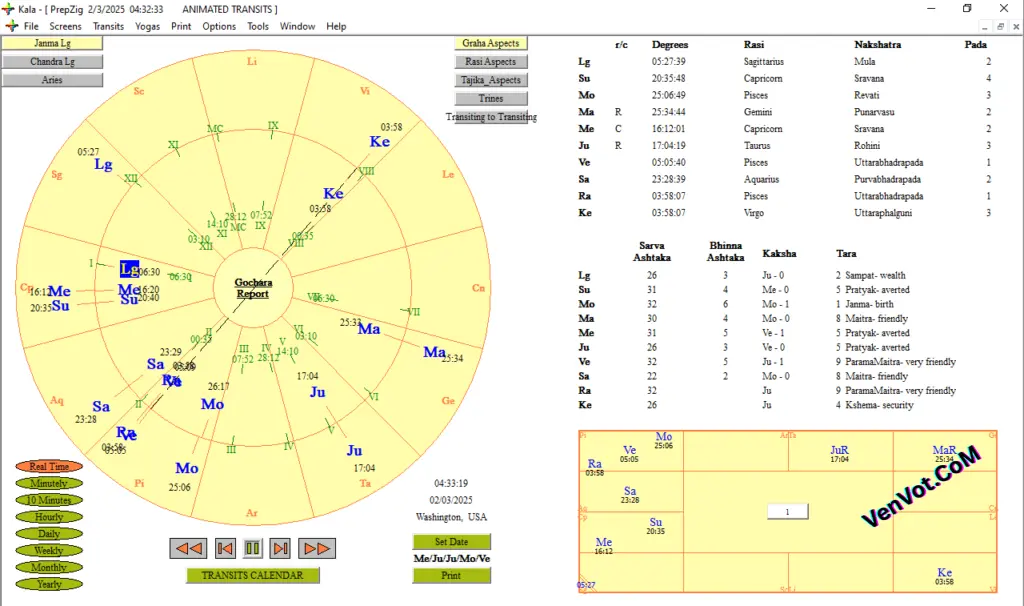Click Rohini nakshatra in Ju row
The width and height of the screenshot is (1024, 606).
click(x=867, y=146)
